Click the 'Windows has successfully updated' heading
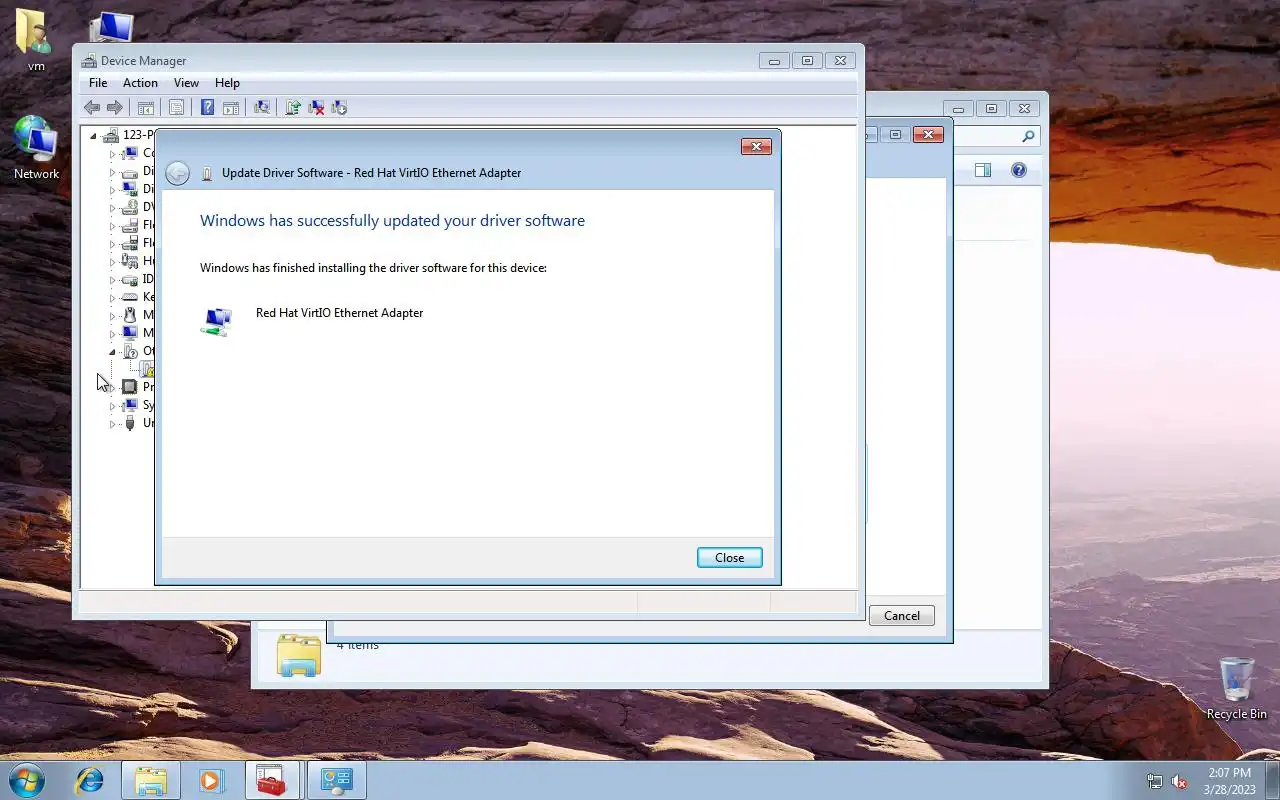Image resolution: width=1280 pixels, height=800 pixels. (392, 221)
